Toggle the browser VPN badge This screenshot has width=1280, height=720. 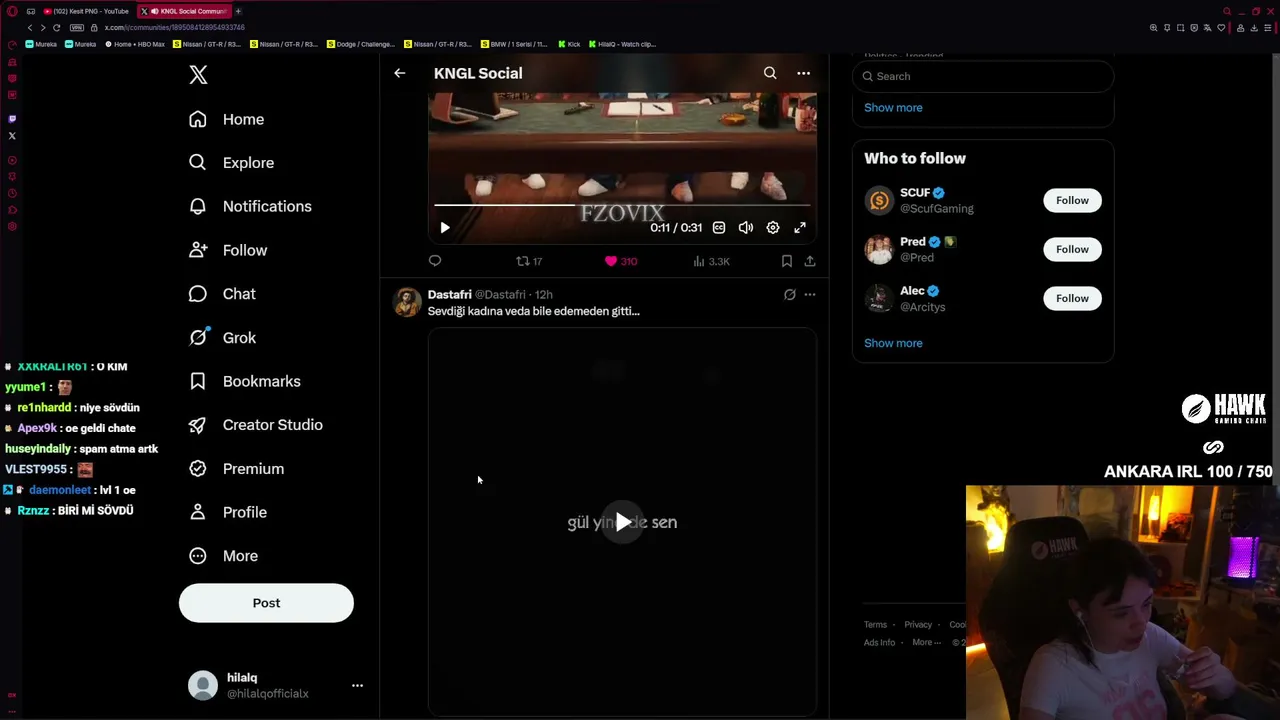coord(77,28)
